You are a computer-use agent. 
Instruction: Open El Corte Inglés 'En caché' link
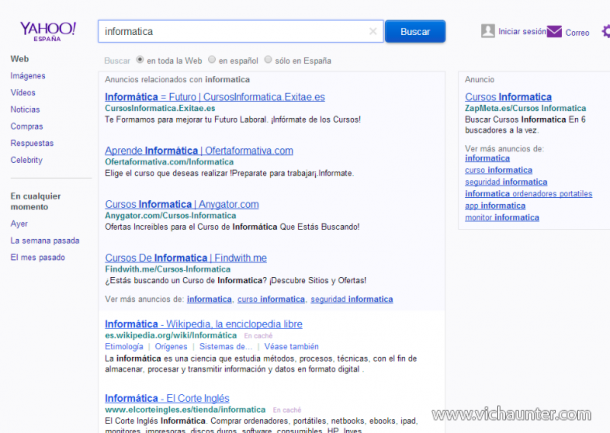[287, 410]
